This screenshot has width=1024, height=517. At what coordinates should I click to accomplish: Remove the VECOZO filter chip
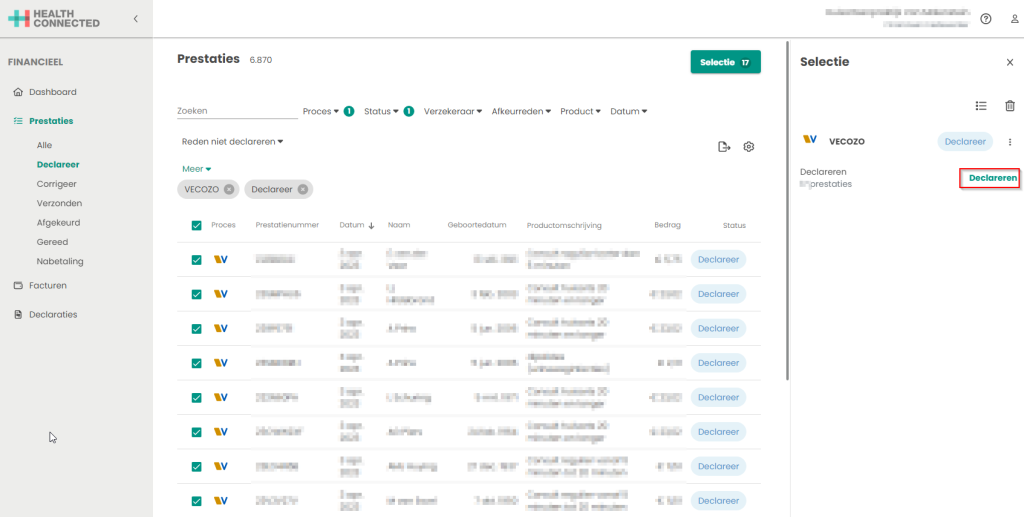tap(229, 189)
